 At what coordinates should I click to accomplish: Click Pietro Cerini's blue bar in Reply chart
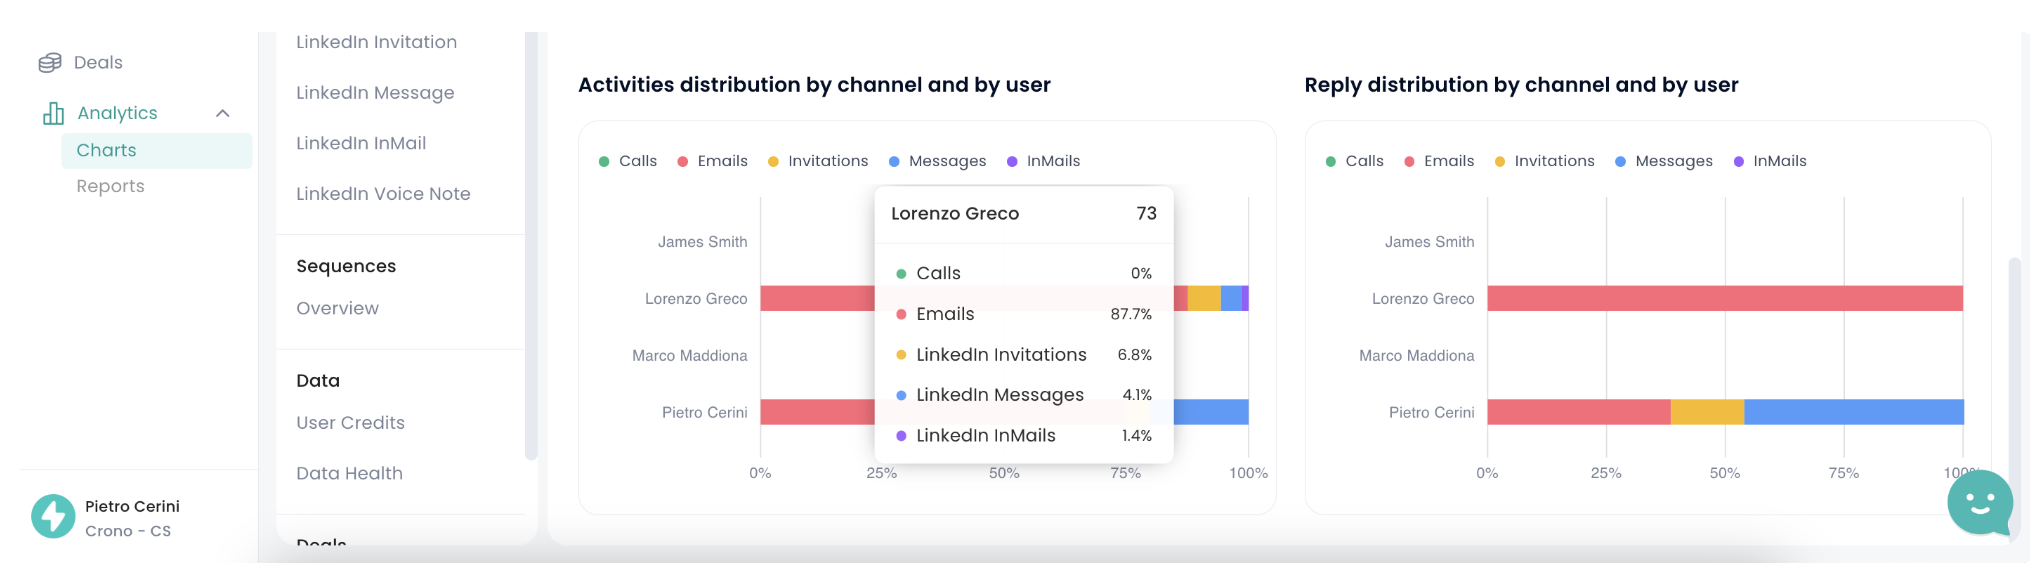[1853, 412]
